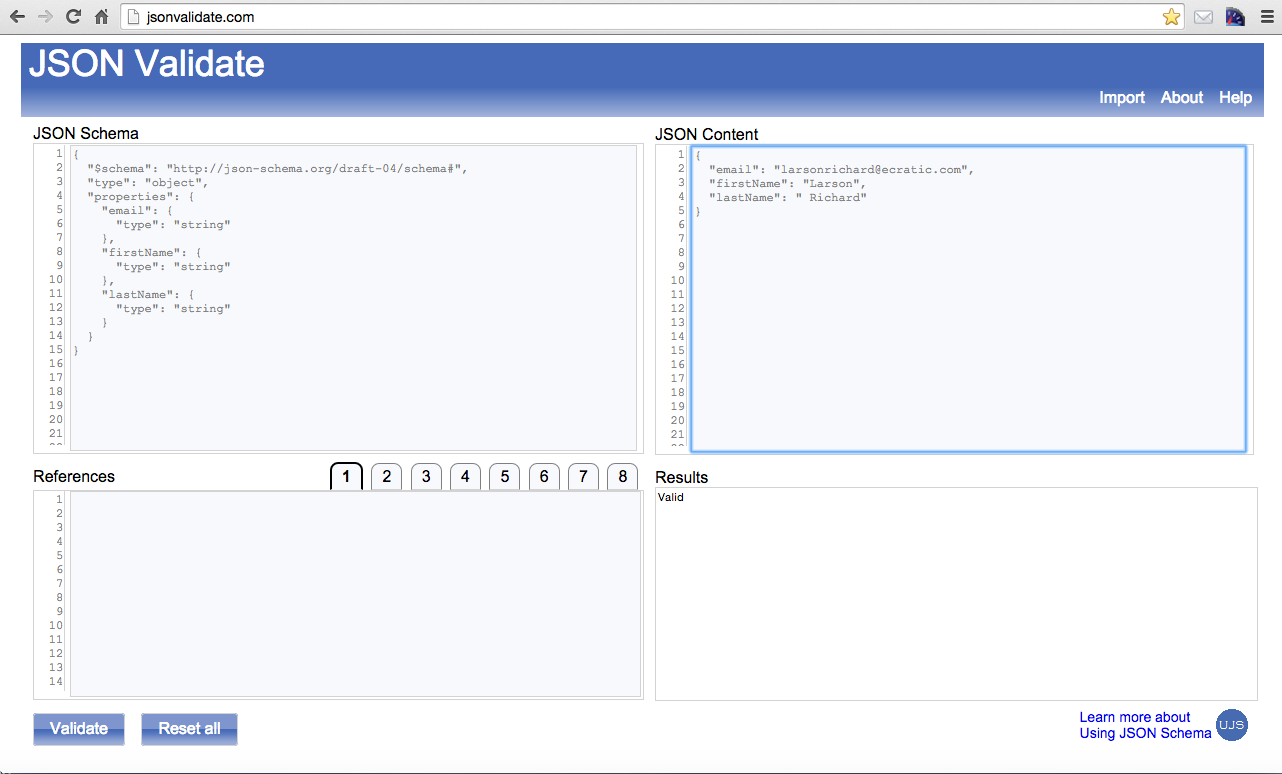The image size is (1282, 774).
Task: Click the Reset all button
Action: coord(189,729)
